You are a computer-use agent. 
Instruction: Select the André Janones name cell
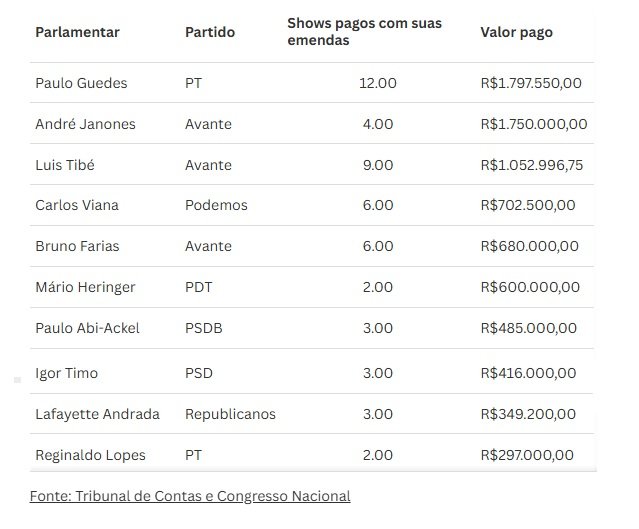click(x=85, y=124)
